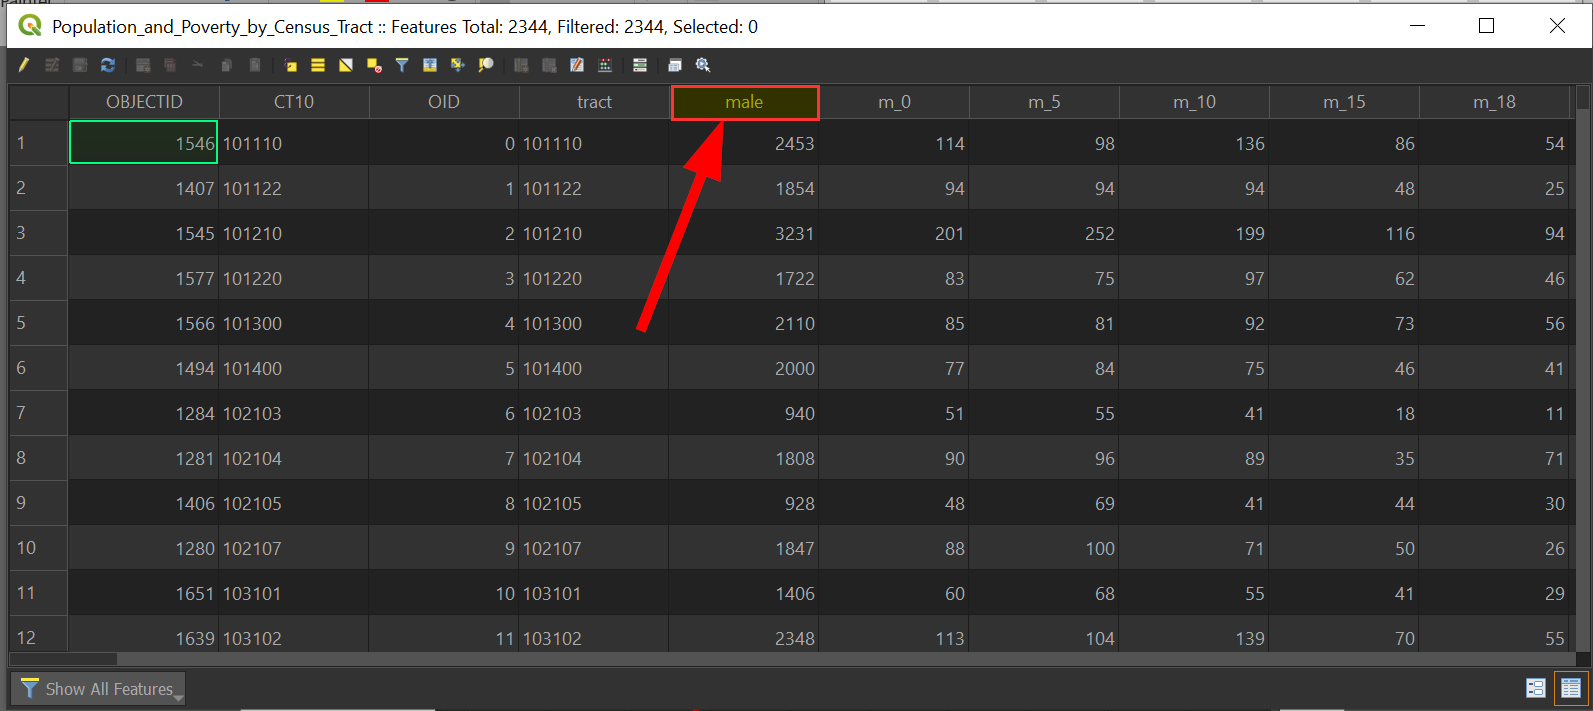
Task: Click the Dock attribute table icon
Action: [675, 65]
